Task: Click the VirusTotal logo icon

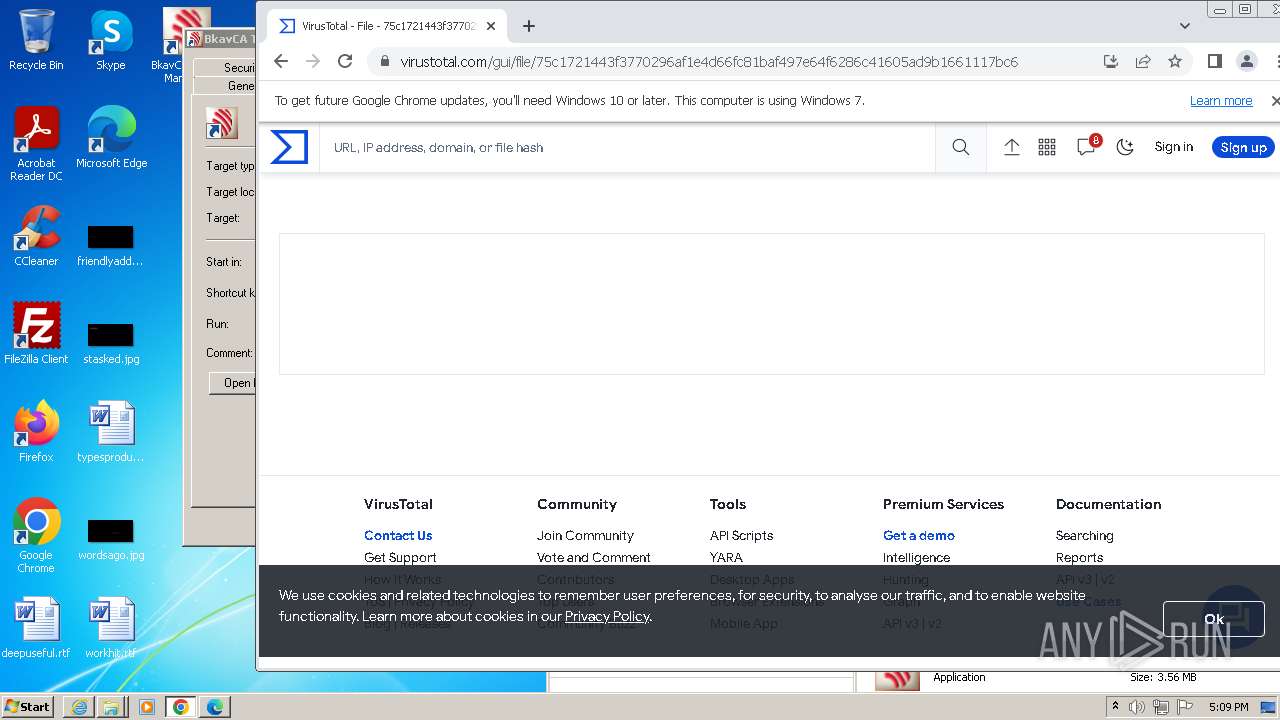Action: tap(289, 147)
